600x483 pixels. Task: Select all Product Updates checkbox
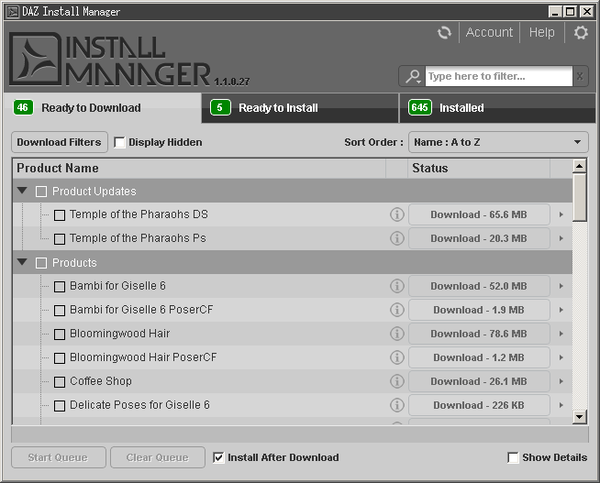point(41,191)
